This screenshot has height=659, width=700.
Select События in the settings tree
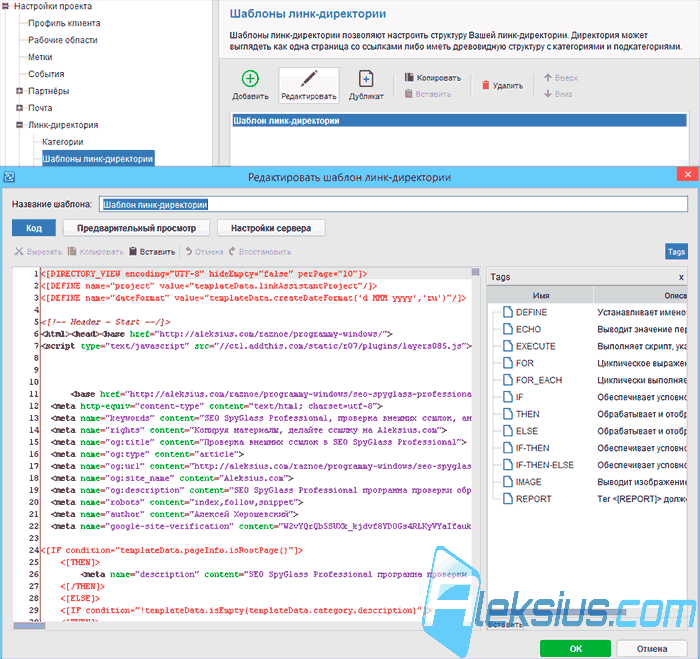click(x=46, y=74)
